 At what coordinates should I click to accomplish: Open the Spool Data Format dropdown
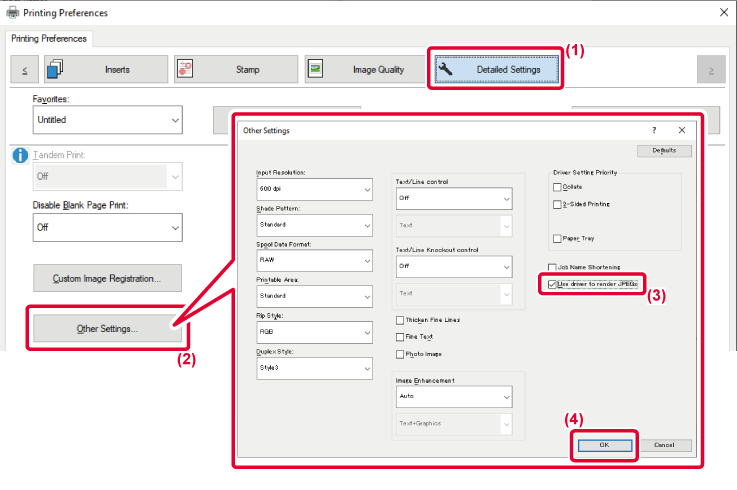(x=314, y=260)
